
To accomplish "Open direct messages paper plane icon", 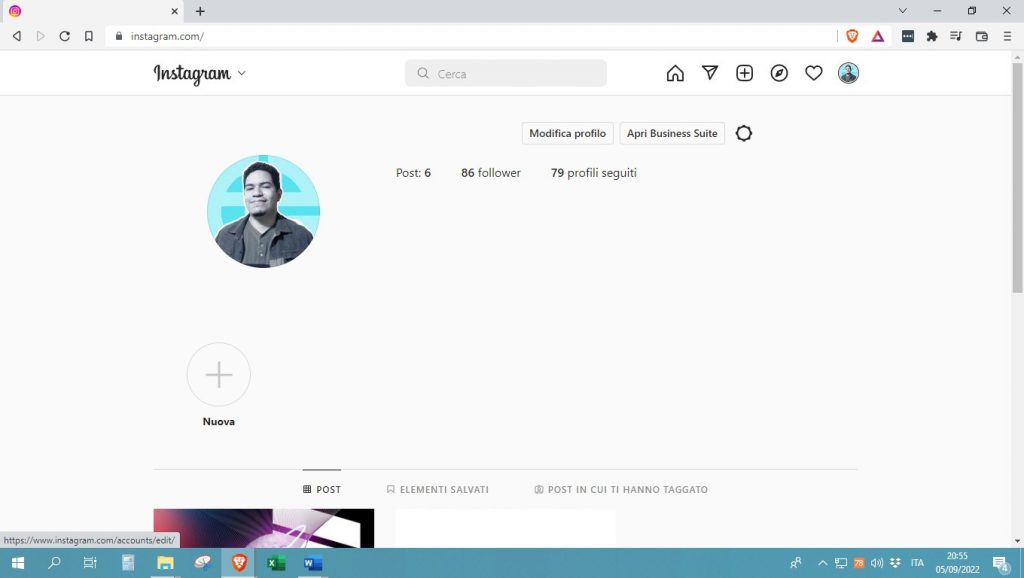I will coord(710,73).
